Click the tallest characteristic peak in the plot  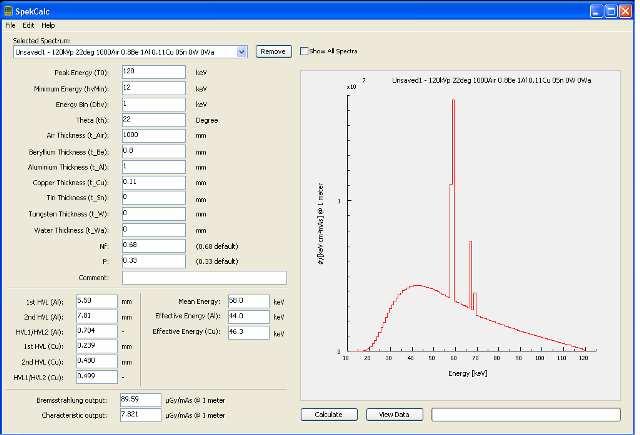453,200
